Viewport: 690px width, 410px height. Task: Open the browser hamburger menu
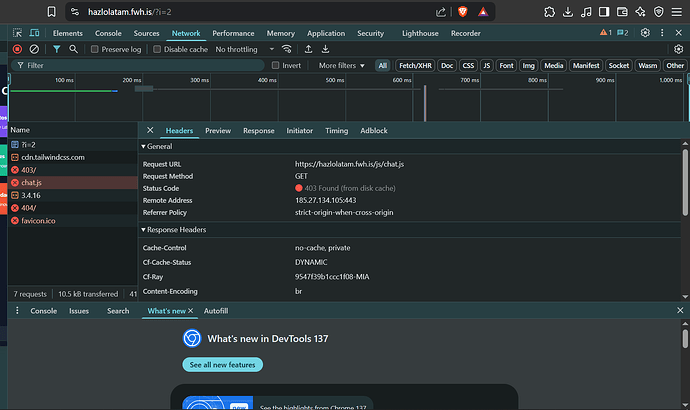point(677,12)
